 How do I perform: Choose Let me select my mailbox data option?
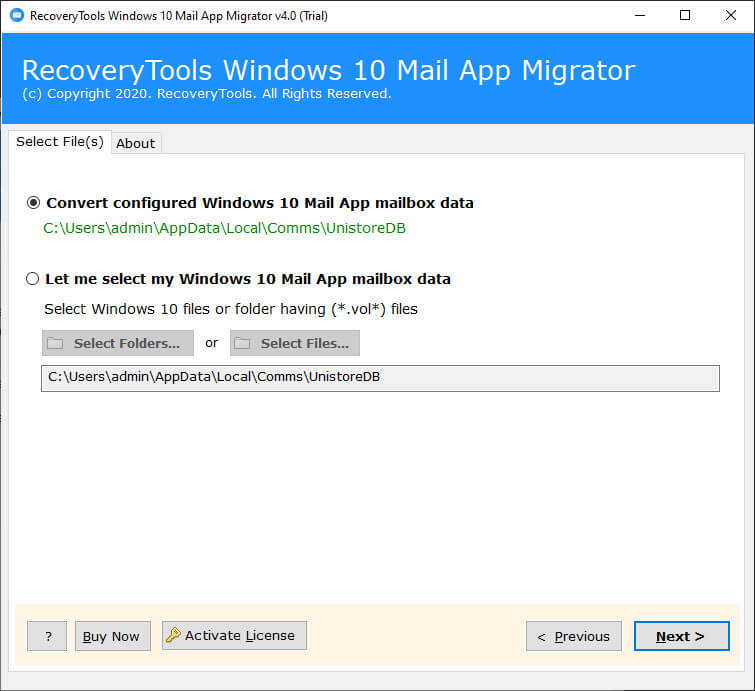pyautogui.click(x=34, y=279)
